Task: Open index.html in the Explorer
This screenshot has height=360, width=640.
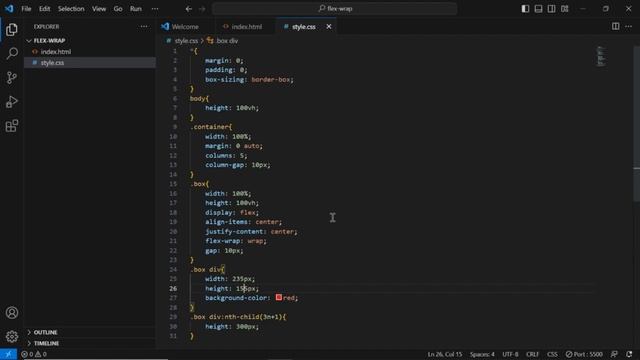Action: coord(56,52)
